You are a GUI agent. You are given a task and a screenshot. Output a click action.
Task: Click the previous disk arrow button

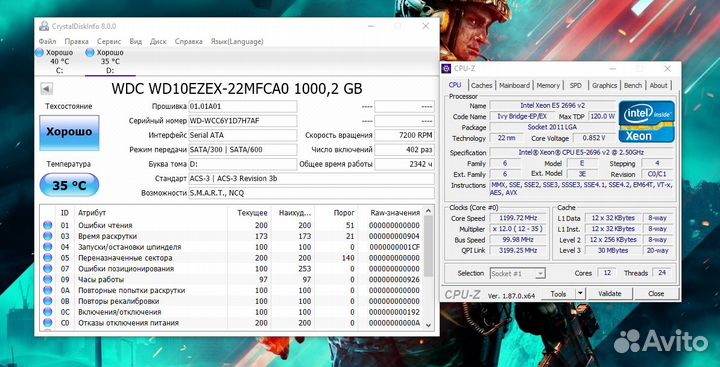tap(46, 88)
